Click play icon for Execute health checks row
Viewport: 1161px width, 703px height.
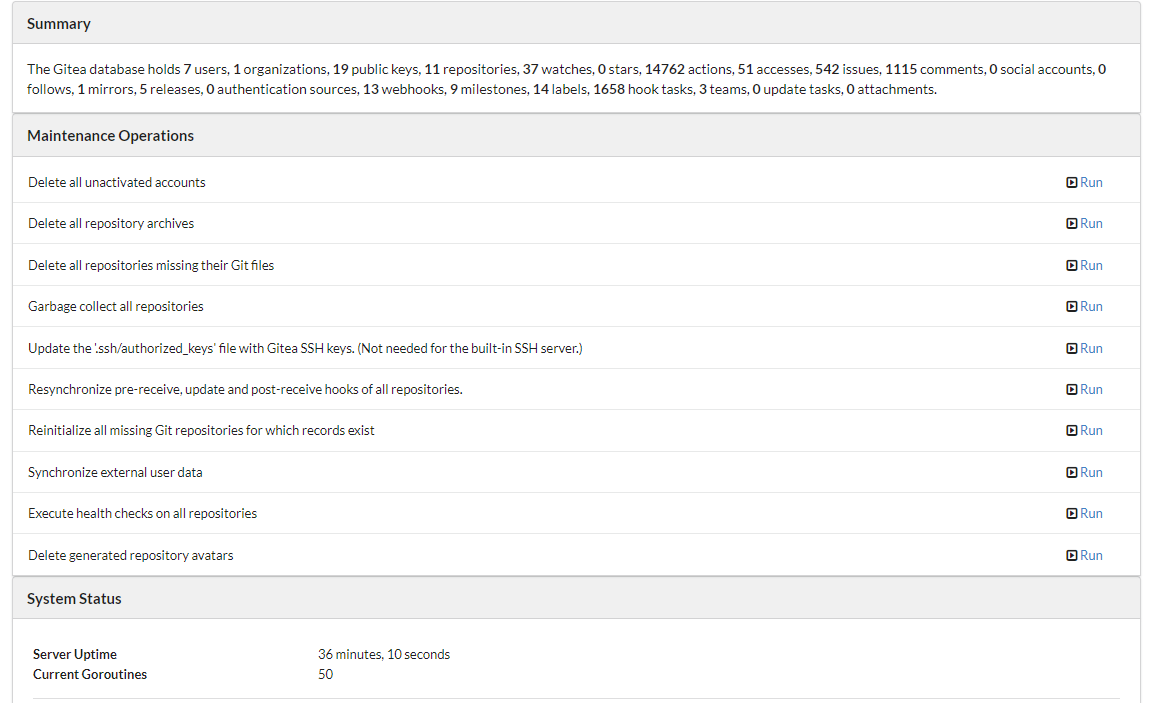click(1071, 513)
